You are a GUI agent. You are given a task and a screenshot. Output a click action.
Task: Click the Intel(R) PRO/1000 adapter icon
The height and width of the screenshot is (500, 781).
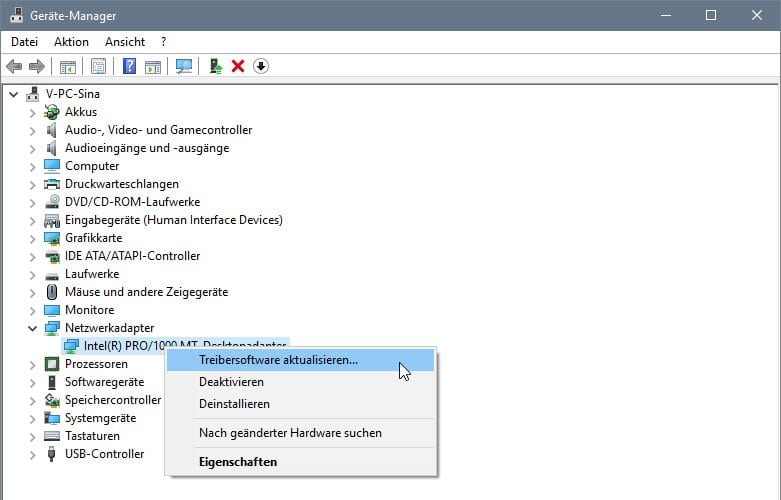pos(71,346)
